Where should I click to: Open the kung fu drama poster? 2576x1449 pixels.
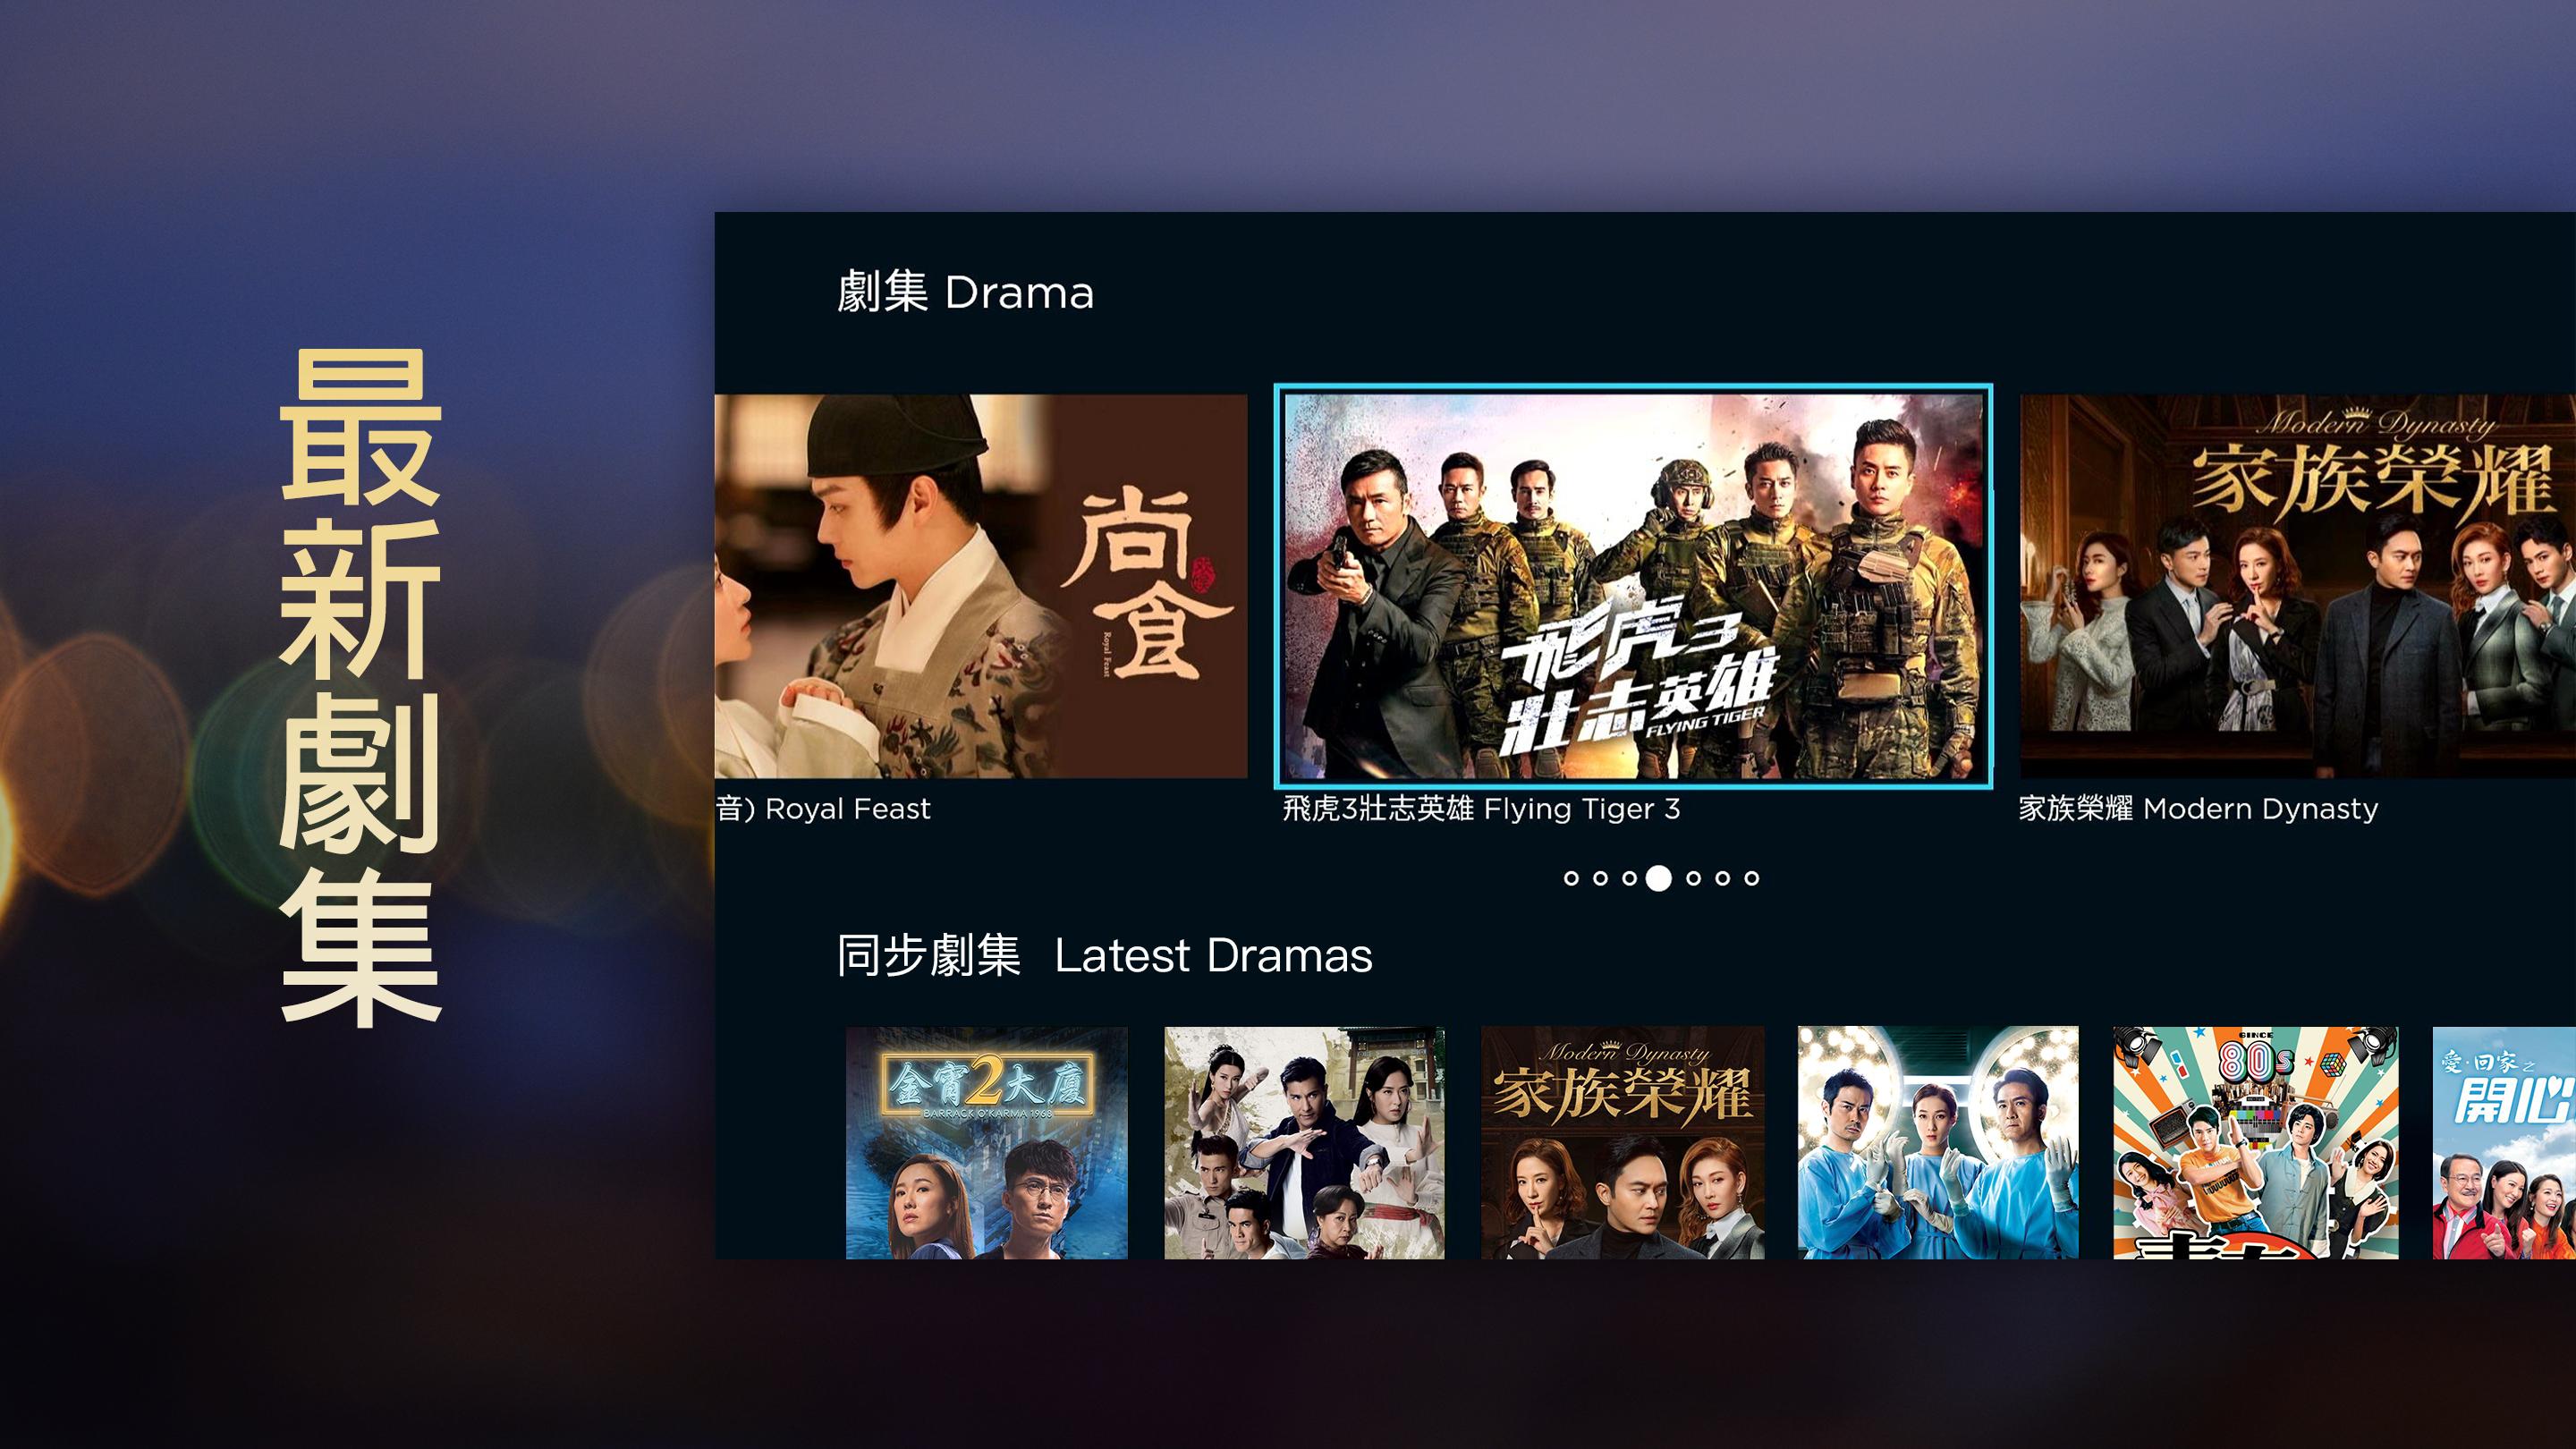coord(1304,1142)
